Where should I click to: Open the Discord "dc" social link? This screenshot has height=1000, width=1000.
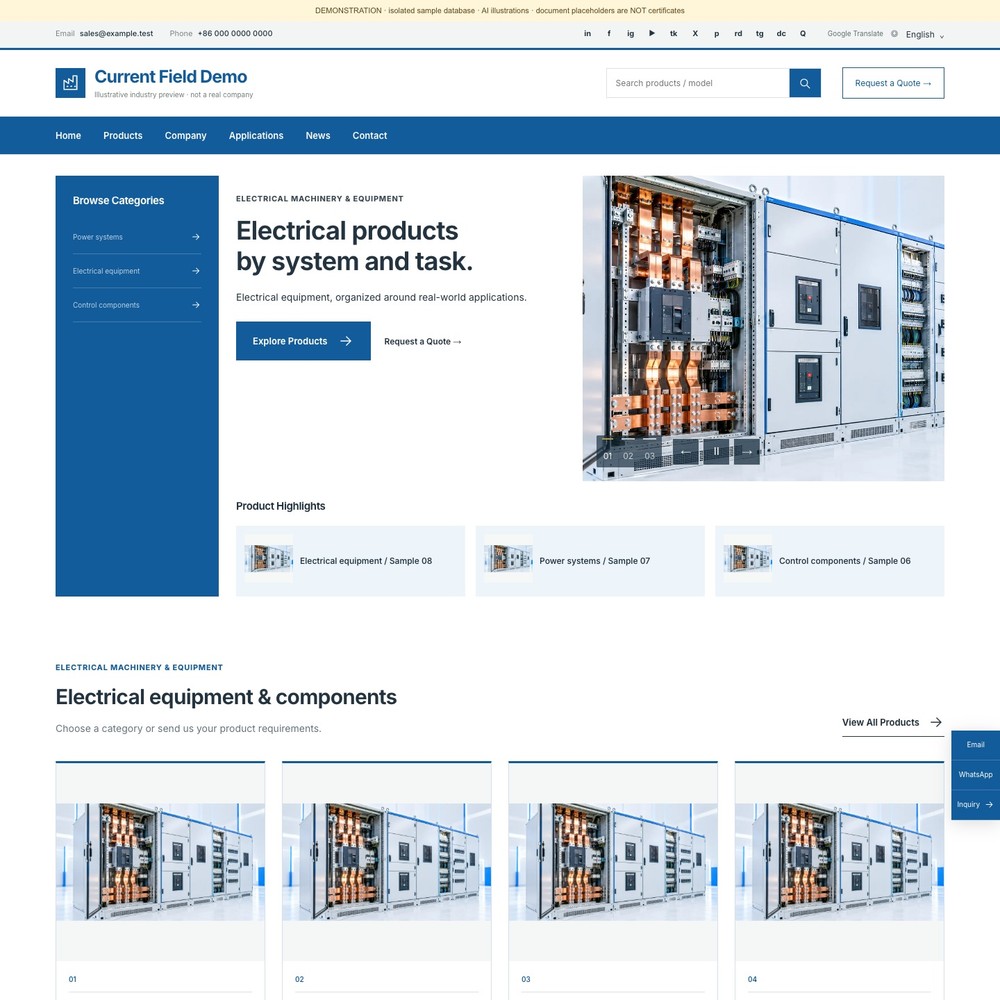click(x=781, y=34)
